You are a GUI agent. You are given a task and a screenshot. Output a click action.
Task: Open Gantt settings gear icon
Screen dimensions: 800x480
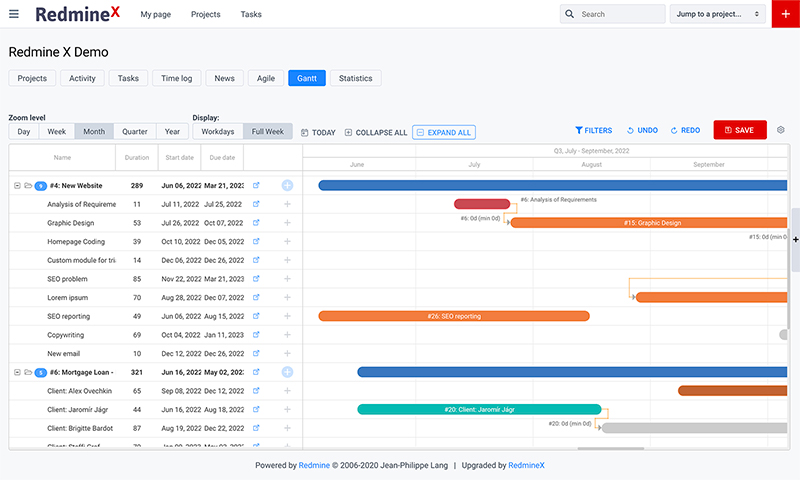[781, 130]
